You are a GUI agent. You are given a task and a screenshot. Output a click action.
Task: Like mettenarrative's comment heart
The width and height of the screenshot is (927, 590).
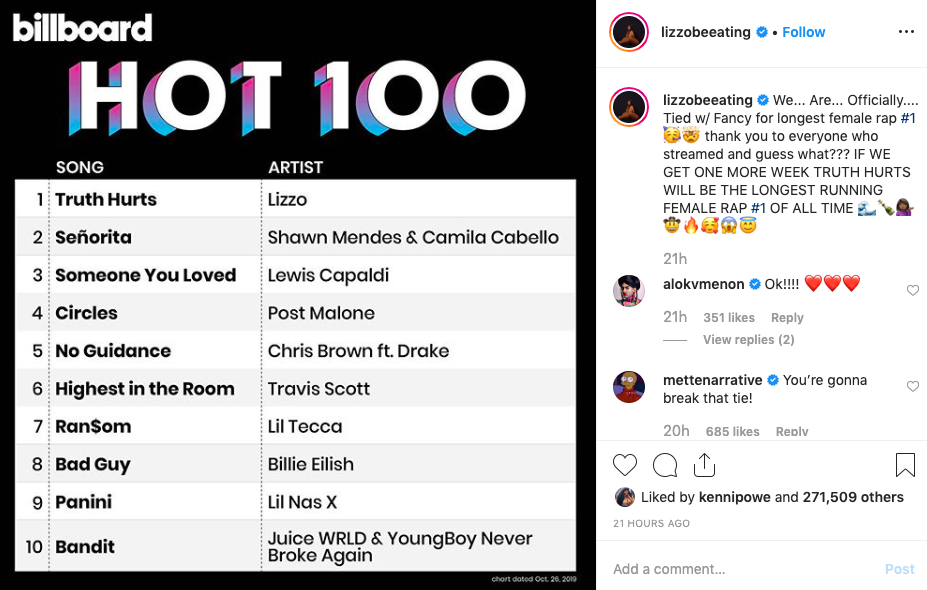click(x=913, y=386)
